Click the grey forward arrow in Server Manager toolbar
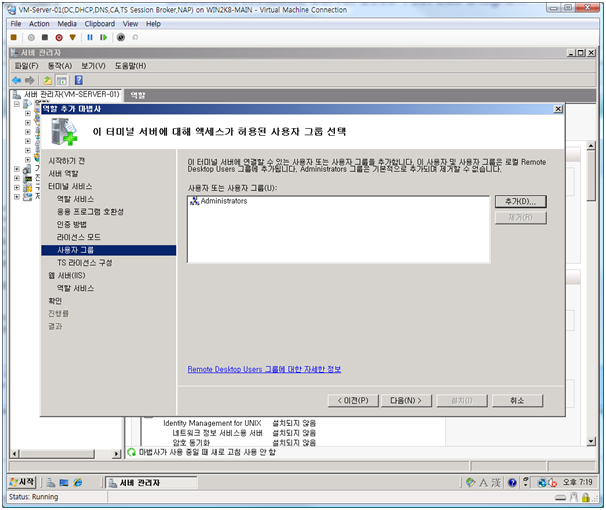606x510 pixels. (x=30, y=80)
